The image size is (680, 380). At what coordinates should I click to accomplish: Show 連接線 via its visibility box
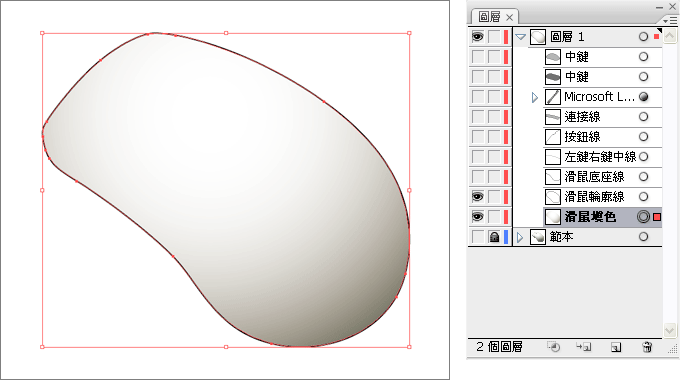(x=477, y=117)
